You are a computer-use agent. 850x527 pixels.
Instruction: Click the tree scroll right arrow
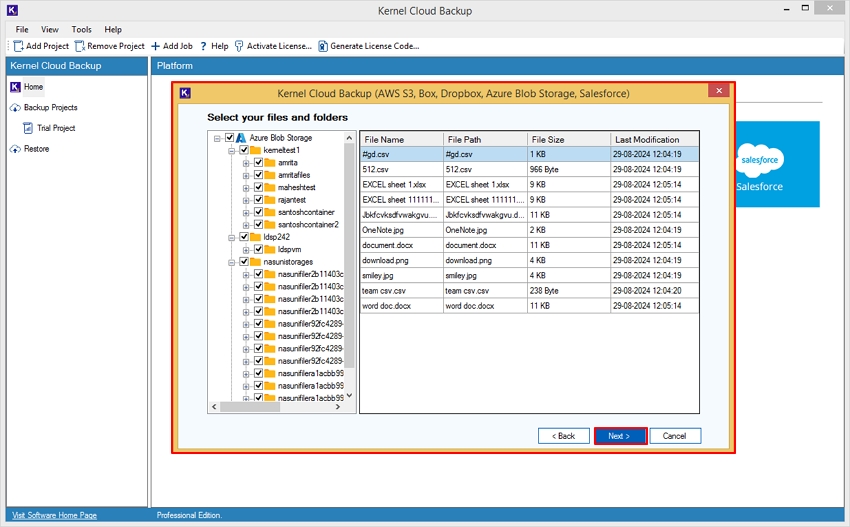(x=338, y=407)
